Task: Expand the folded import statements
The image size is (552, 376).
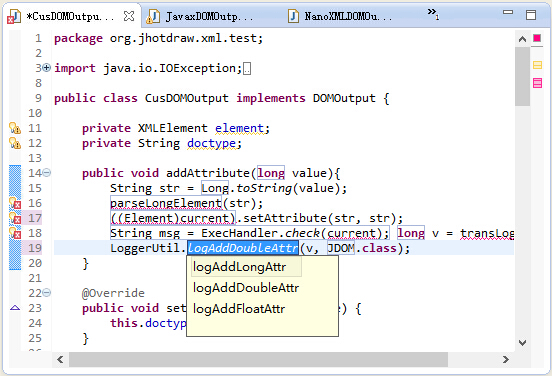Action: pos(46,67)
